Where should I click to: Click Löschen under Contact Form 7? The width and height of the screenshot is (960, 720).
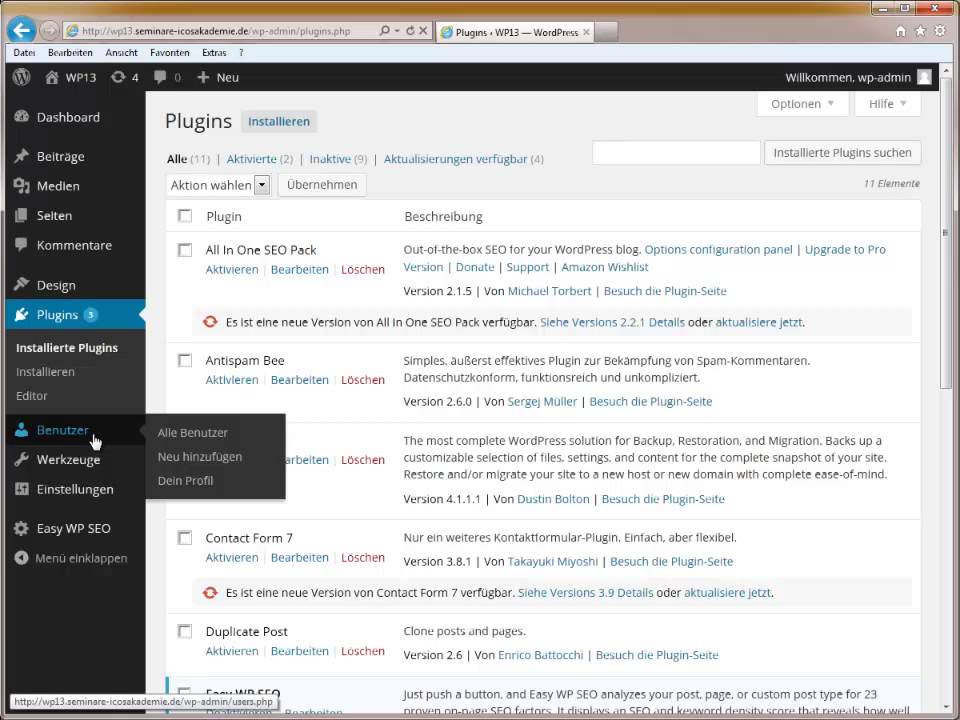click(x=363, y=558)
